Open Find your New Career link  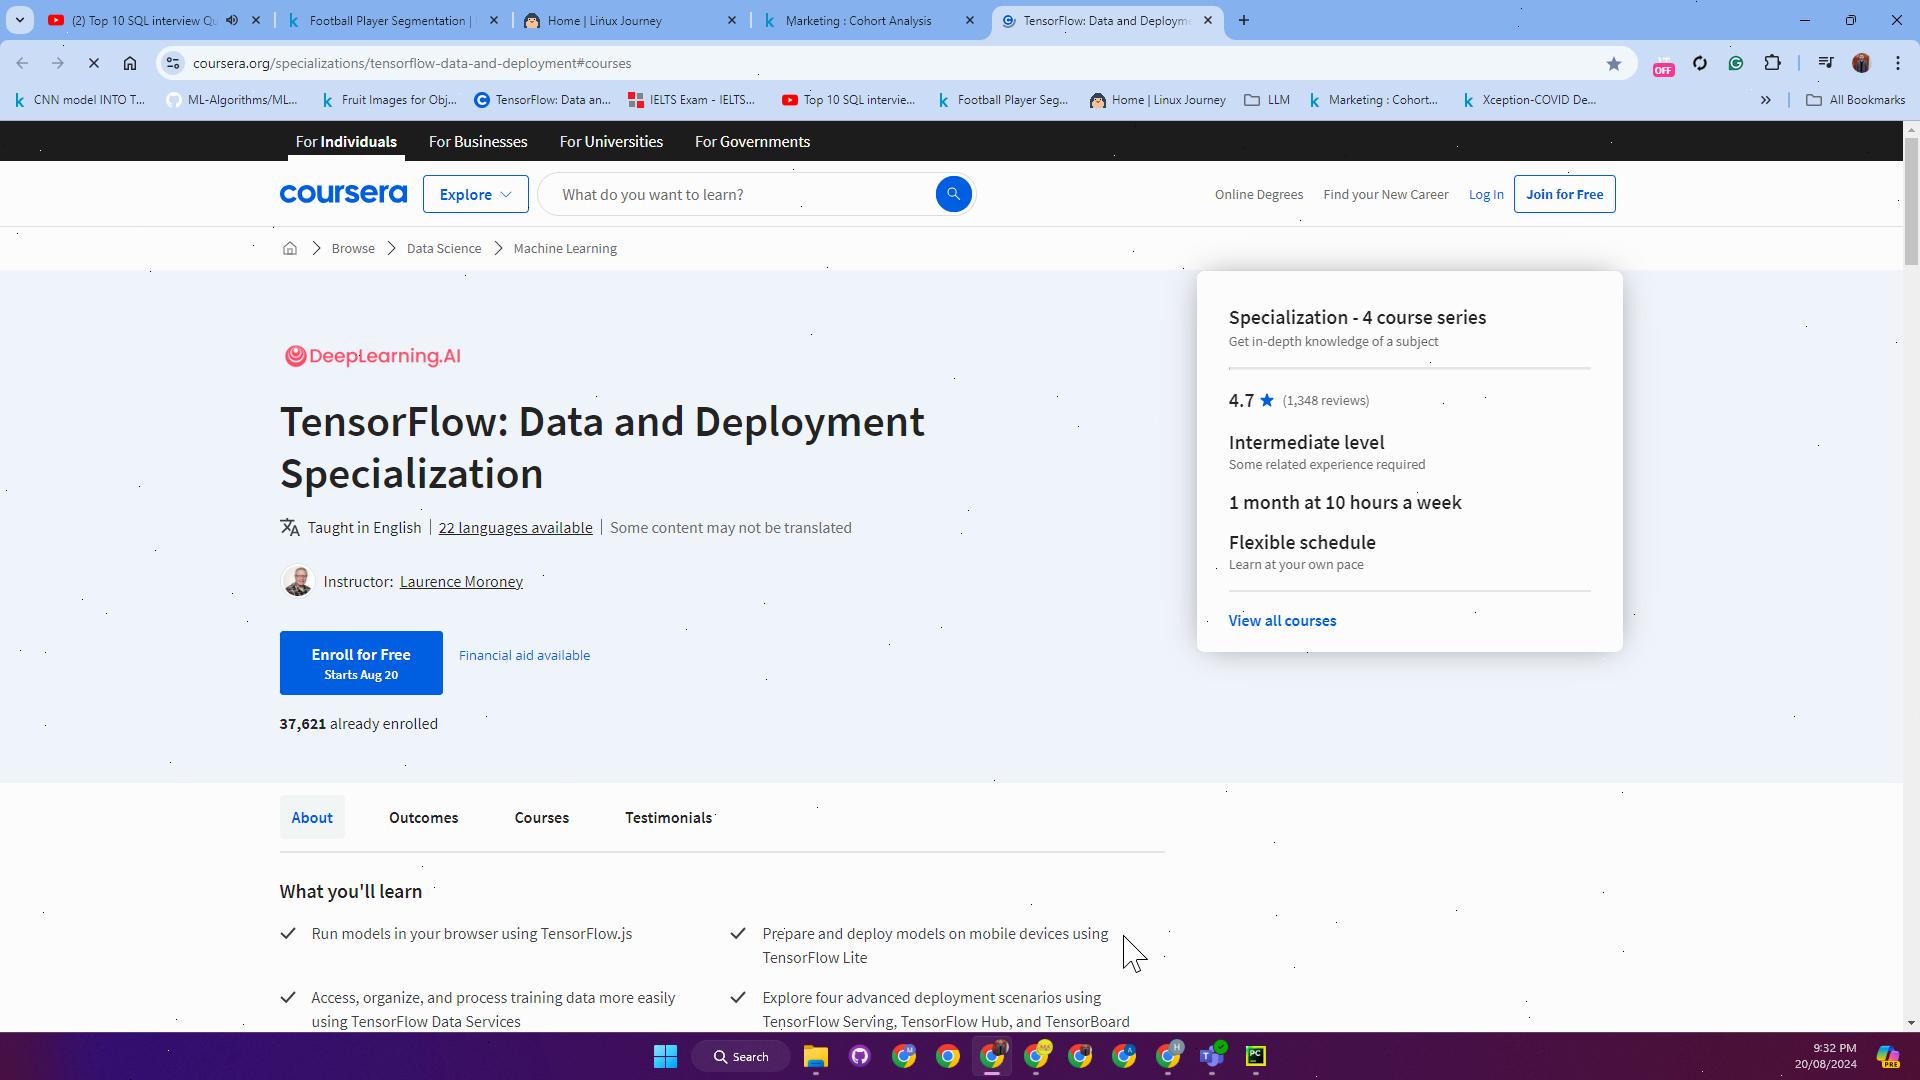pos(1385,194)
